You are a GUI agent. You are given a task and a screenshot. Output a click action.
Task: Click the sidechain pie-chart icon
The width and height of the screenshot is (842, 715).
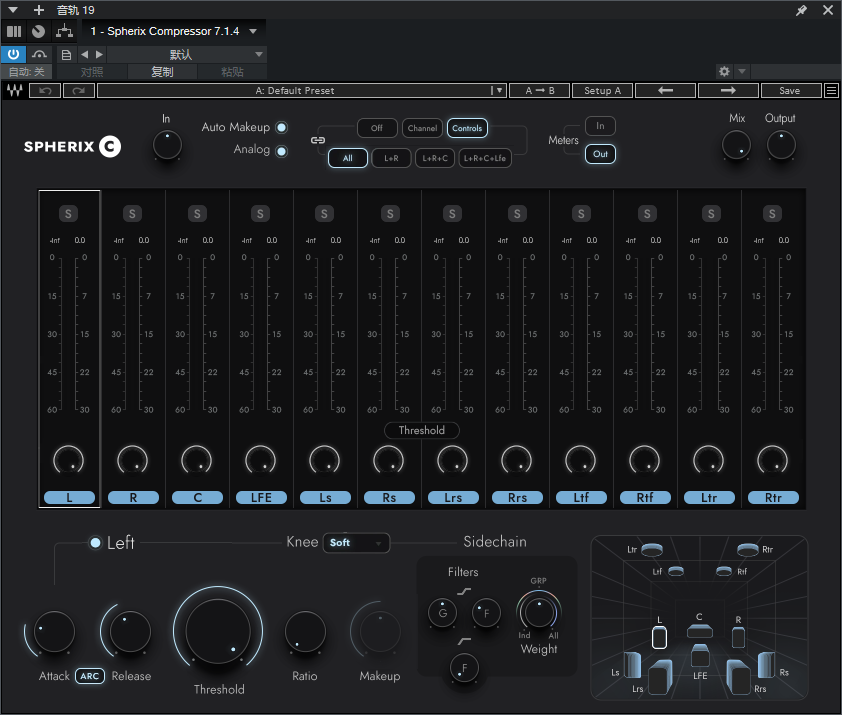pos(38,31)
